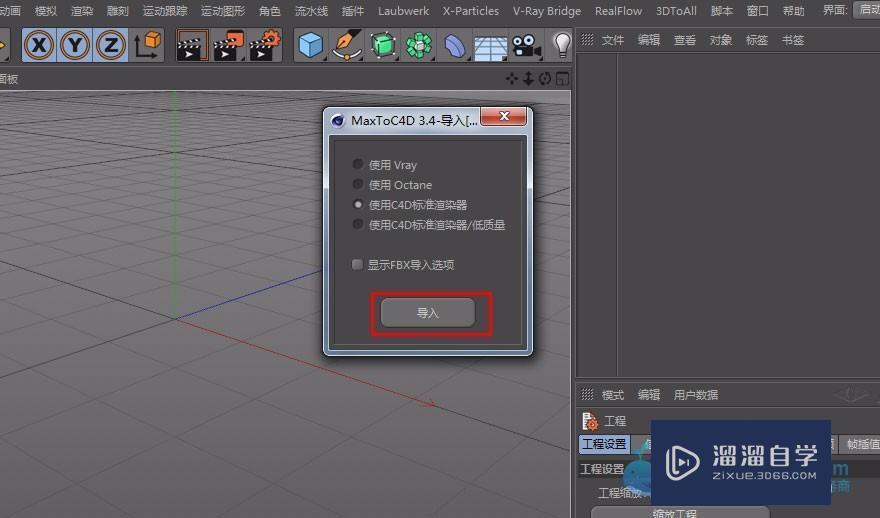Click the blue bend deformer icon
Viewport: 880px width, 518px height.
(455, 45)
